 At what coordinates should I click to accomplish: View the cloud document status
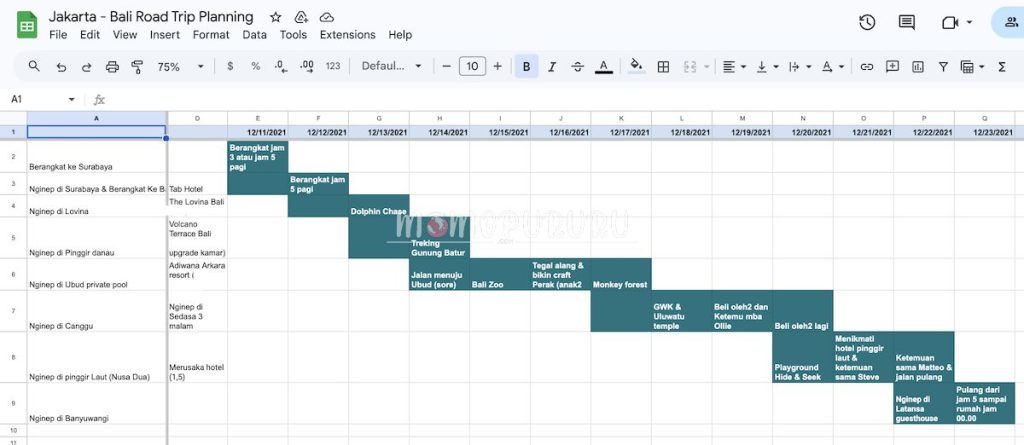327,17
